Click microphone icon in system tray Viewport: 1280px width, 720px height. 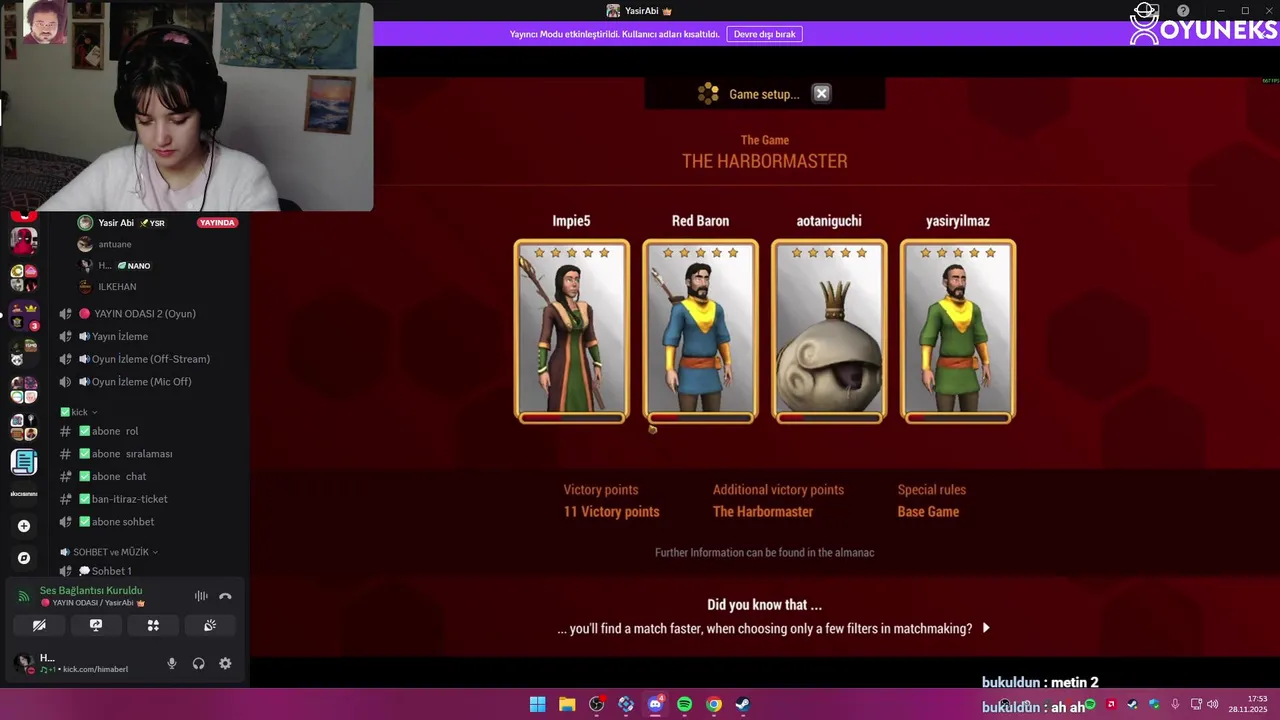click(x=1175, y=704)
